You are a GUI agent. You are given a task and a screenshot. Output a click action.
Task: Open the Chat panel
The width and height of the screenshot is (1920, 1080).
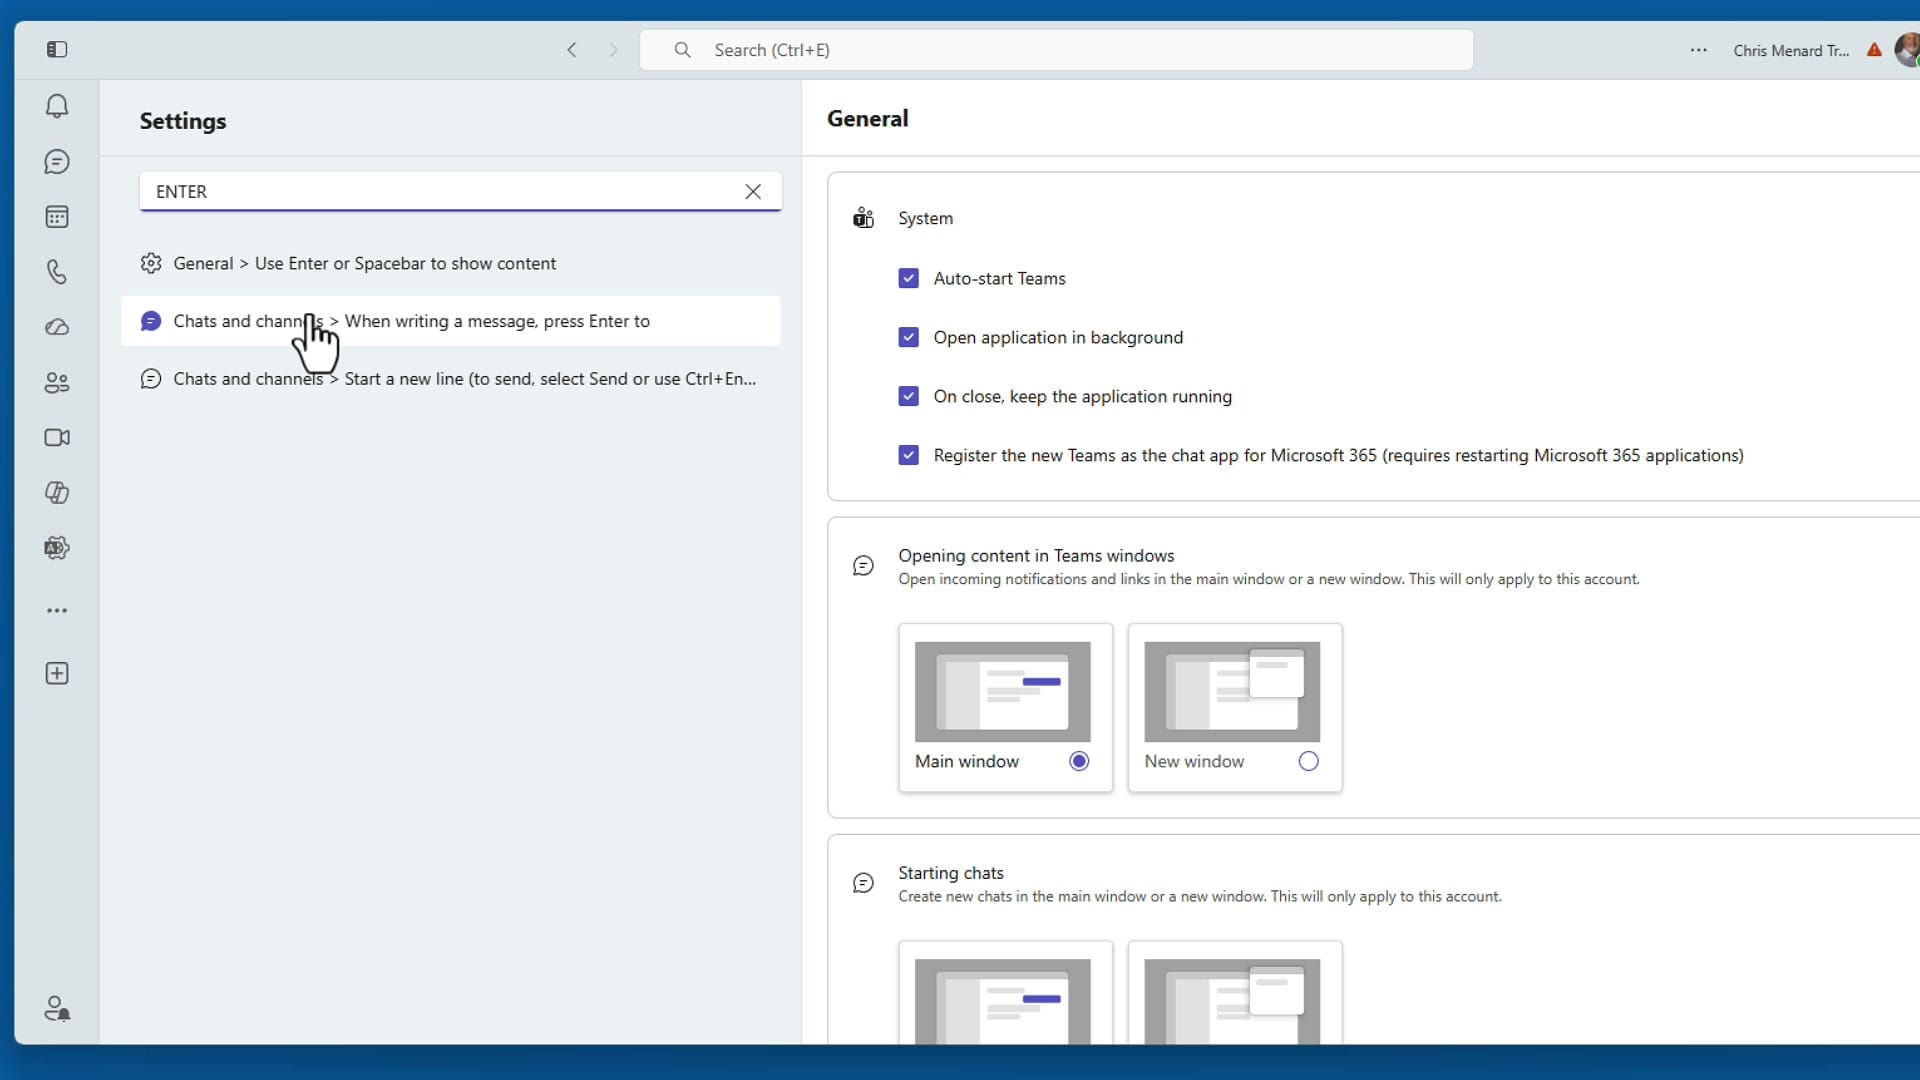tap(57, 161)
